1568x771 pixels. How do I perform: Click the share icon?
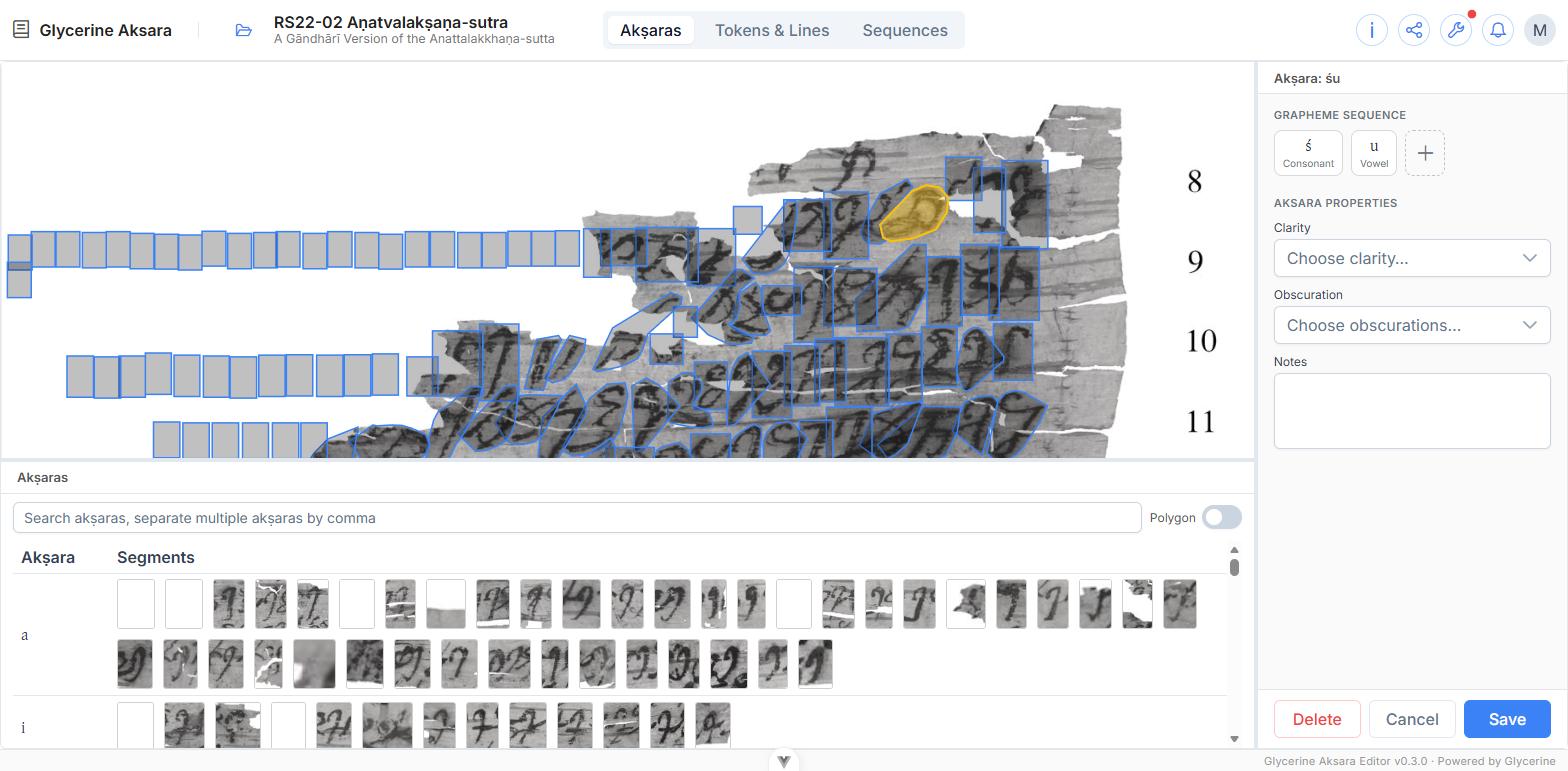pyautogui.click(x=1413, y=30)
